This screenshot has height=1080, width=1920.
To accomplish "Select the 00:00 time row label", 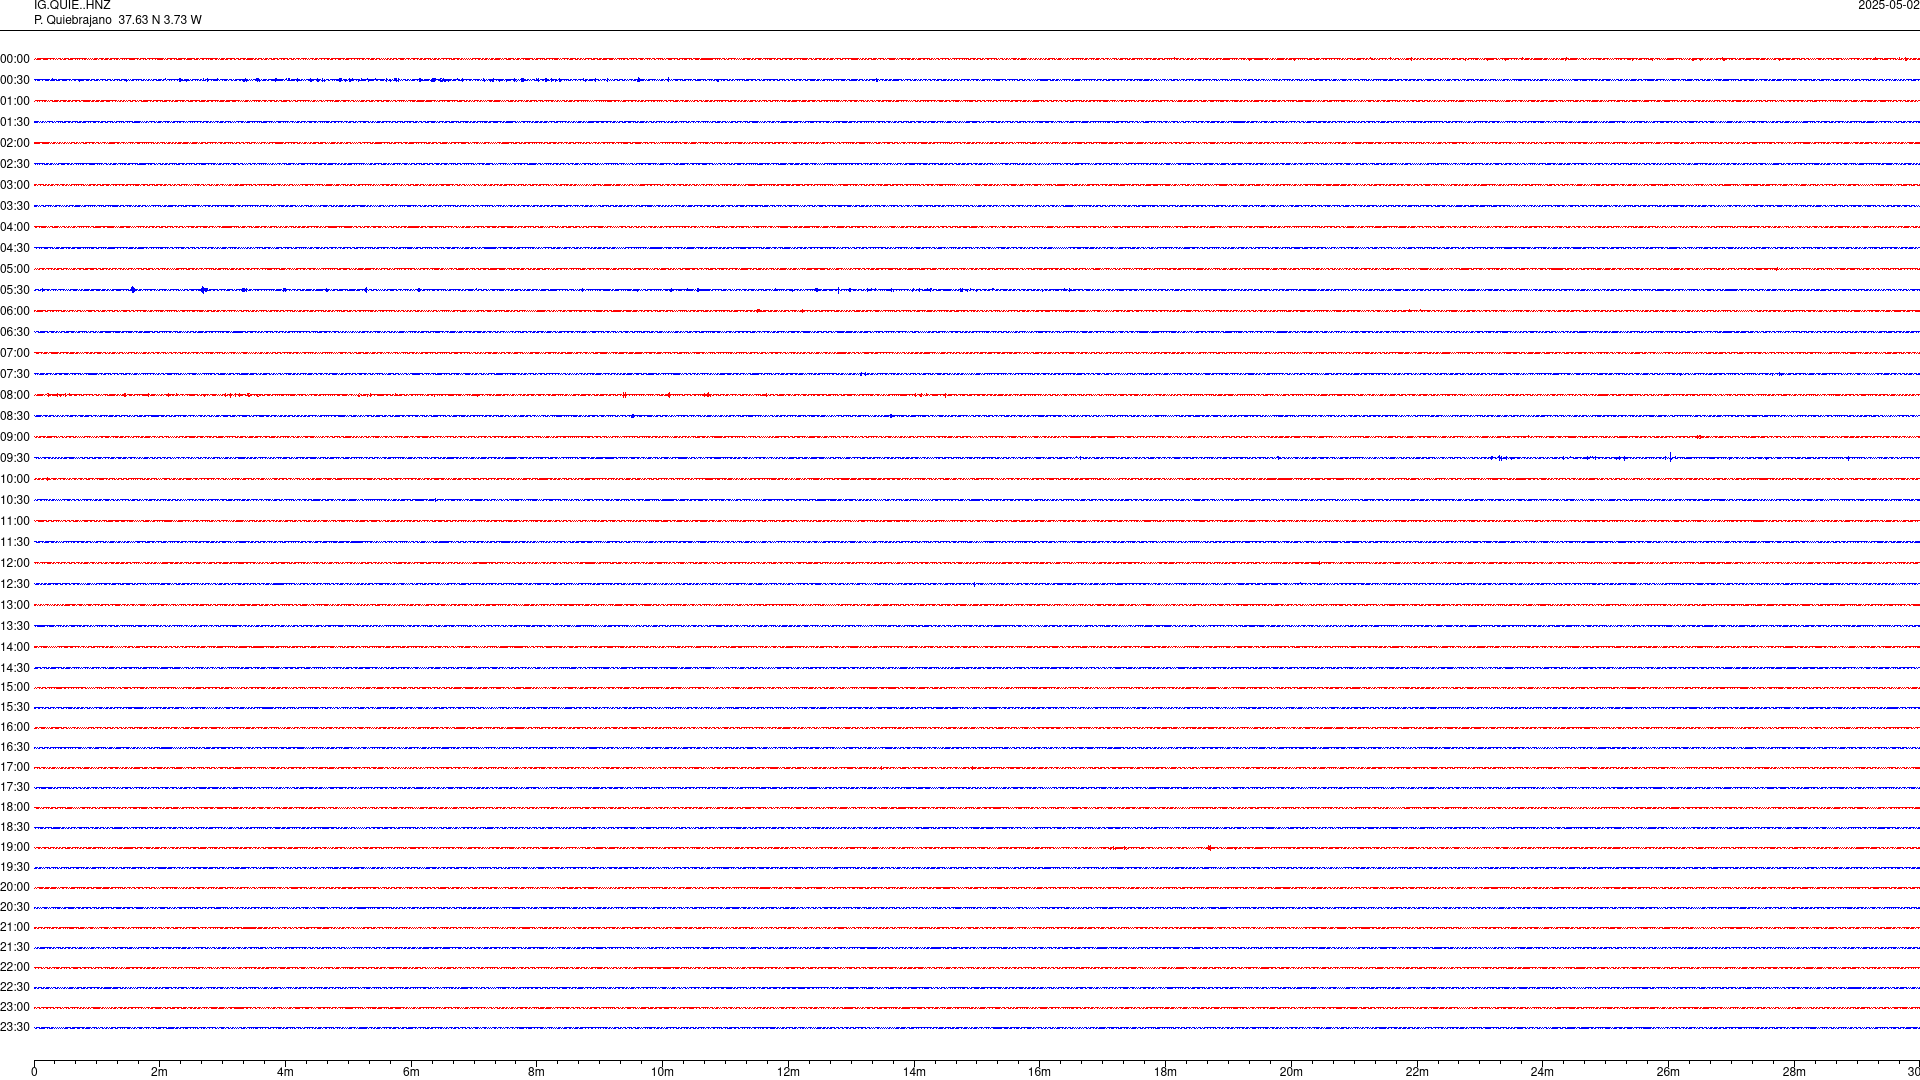I will (15, 59).
